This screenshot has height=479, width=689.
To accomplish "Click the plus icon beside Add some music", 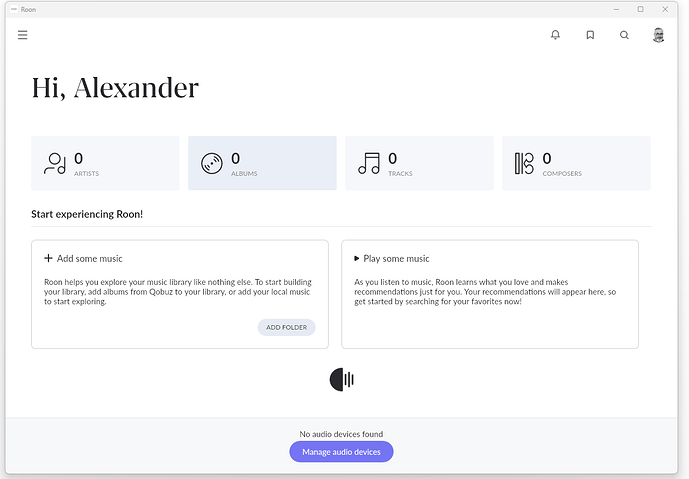I will 48,258.
